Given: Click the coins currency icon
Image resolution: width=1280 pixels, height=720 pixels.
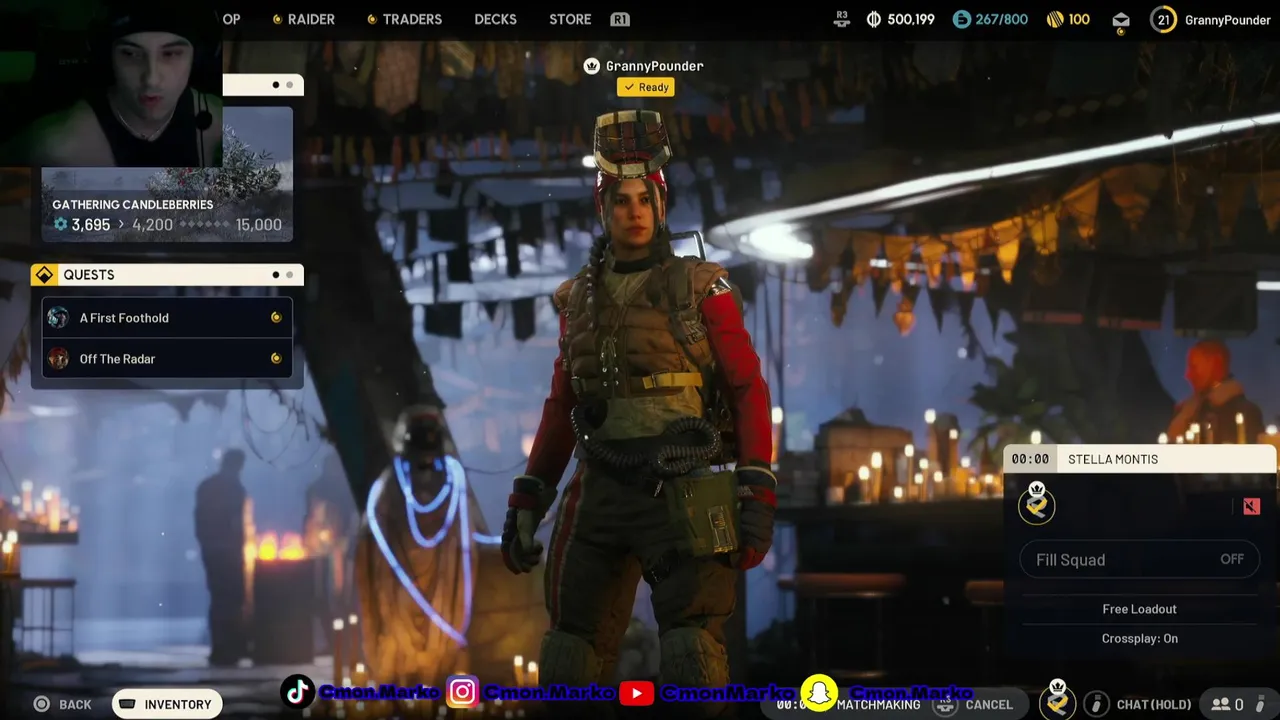Looking at the screenshot, I should click(x=873, y=19).
